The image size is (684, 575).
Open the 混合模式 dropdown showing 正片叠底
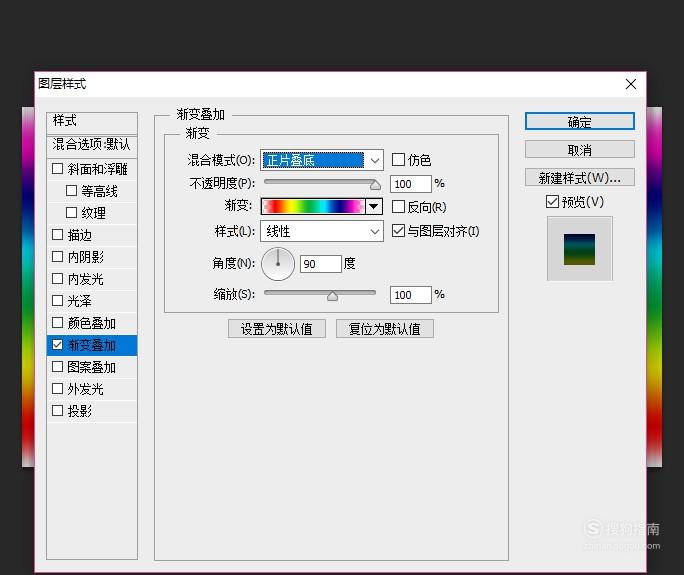click(322, 160)
